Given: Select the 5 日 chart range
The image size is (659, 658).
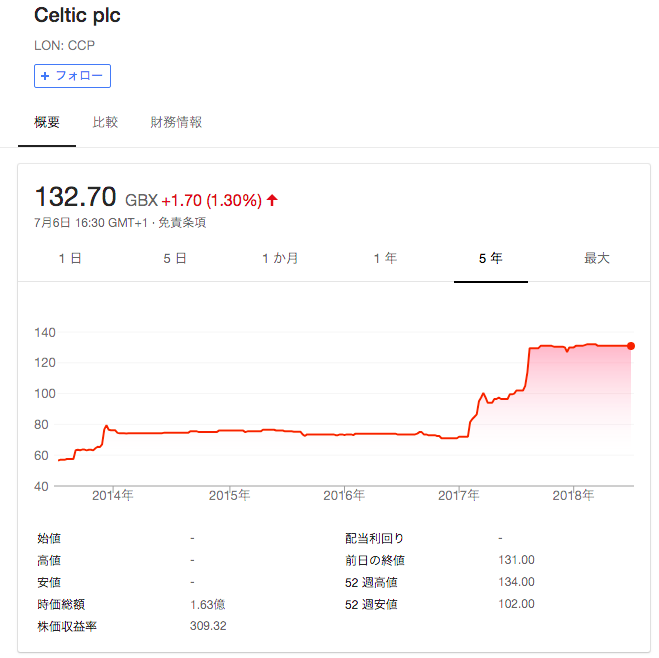Looking at the screenshot, I should [175, 258].
